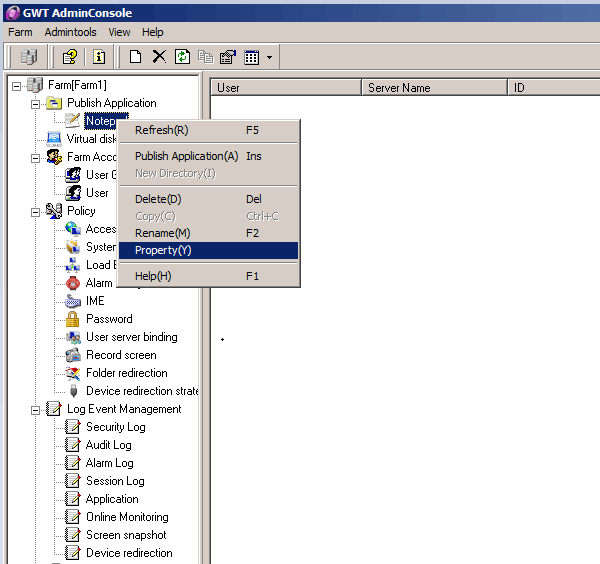Open the view mode dropdown arrow
Screen dimensions: 600x564
(269, 58)
